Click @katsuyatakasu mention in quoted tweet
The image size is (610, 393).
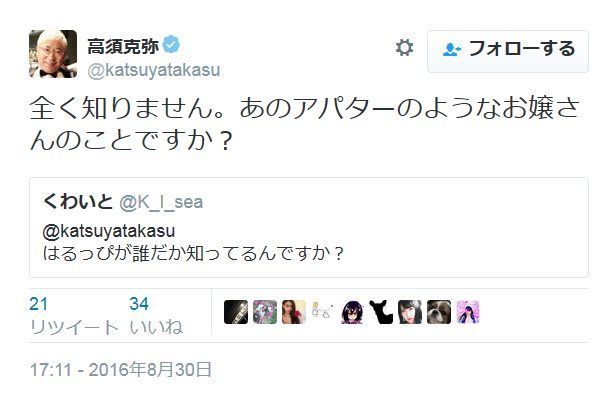[x=109, y=231]
